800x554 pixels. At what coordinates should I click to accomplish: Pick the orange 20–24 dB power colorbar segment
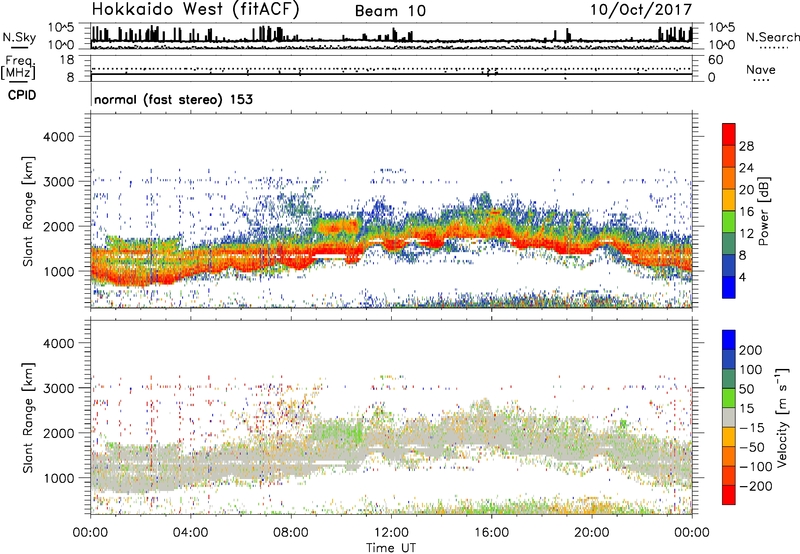tap(729, 179)
